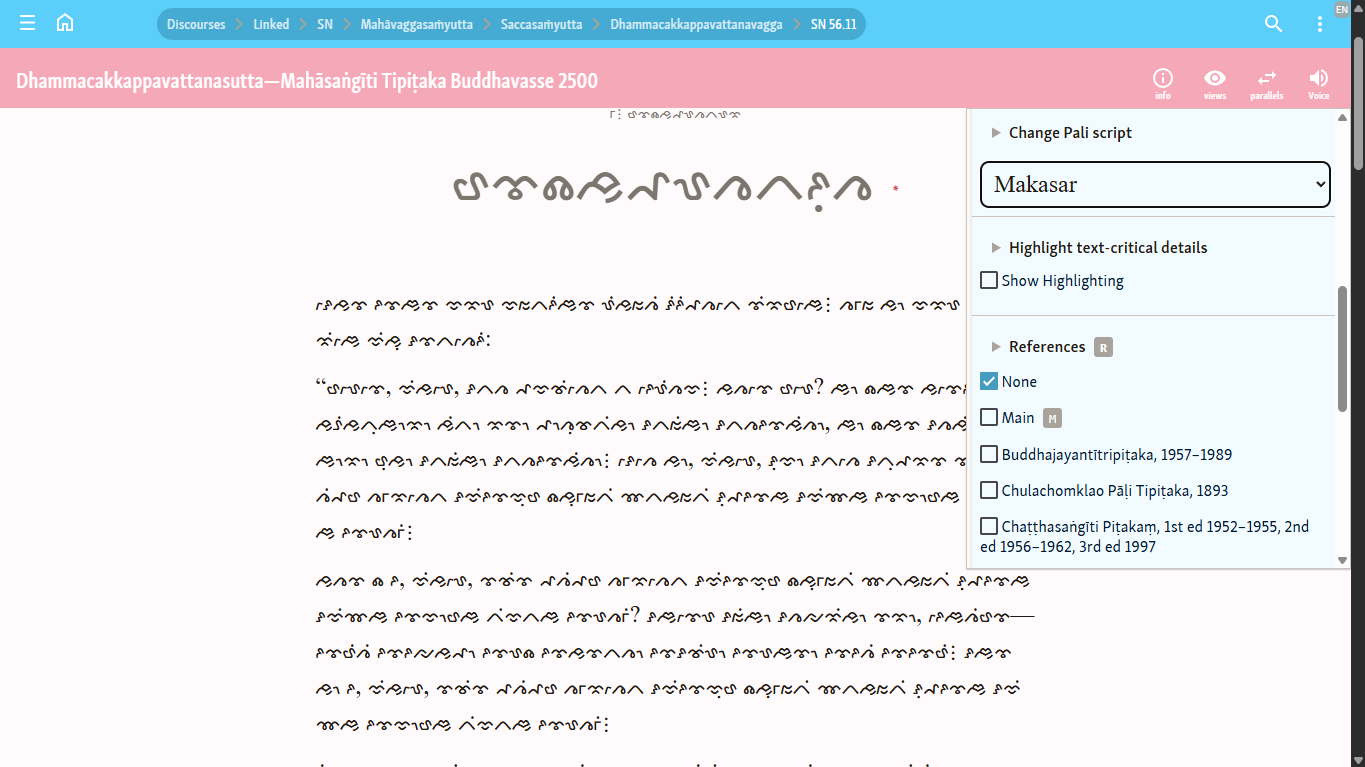Toggle the views eye panel

[x=1215, y=83]
